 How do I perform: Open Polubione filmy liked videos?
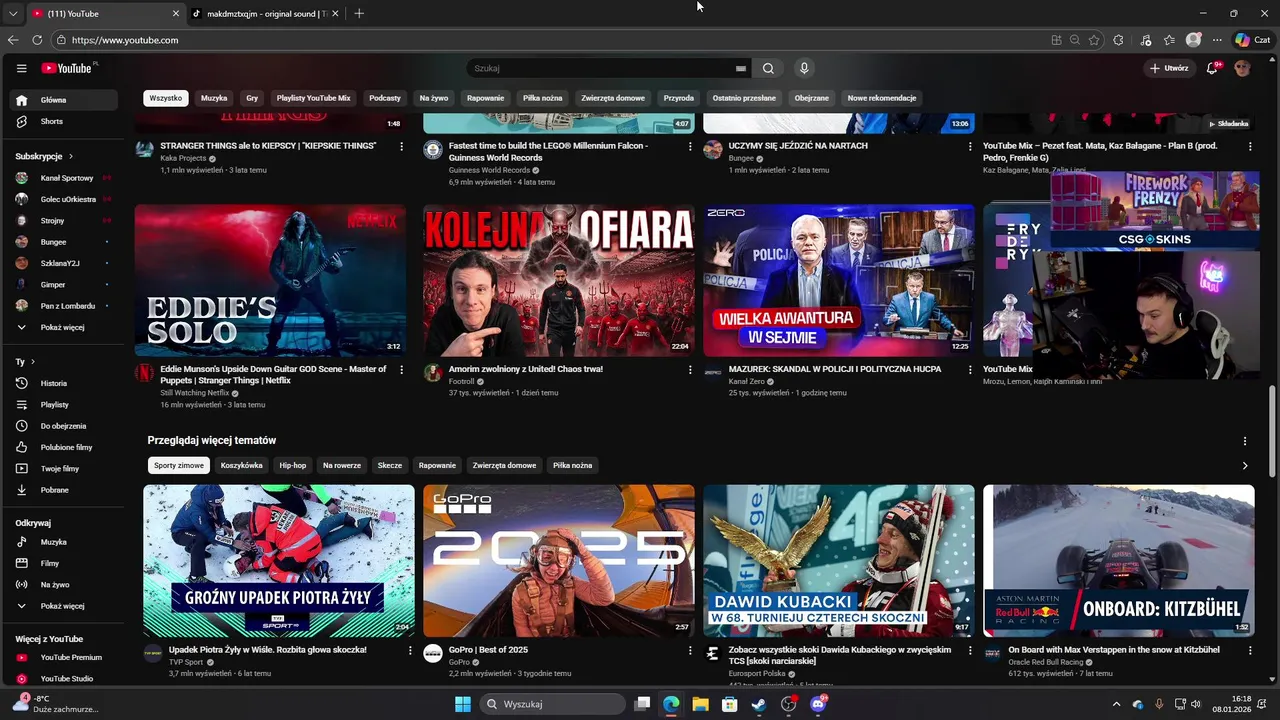point(64,447)
